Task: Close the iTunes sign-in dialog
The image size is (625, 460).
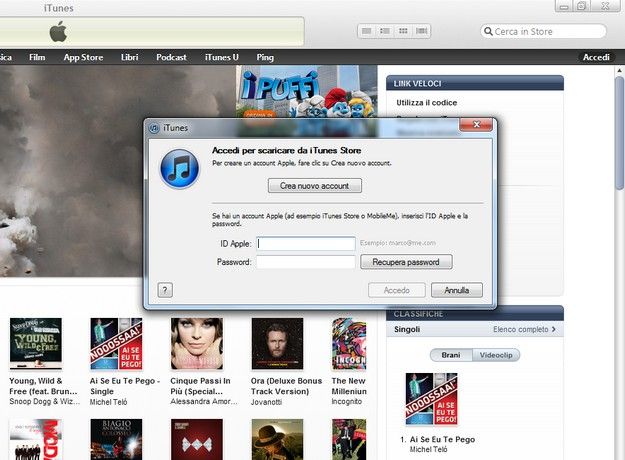Action: coord(476,125)
